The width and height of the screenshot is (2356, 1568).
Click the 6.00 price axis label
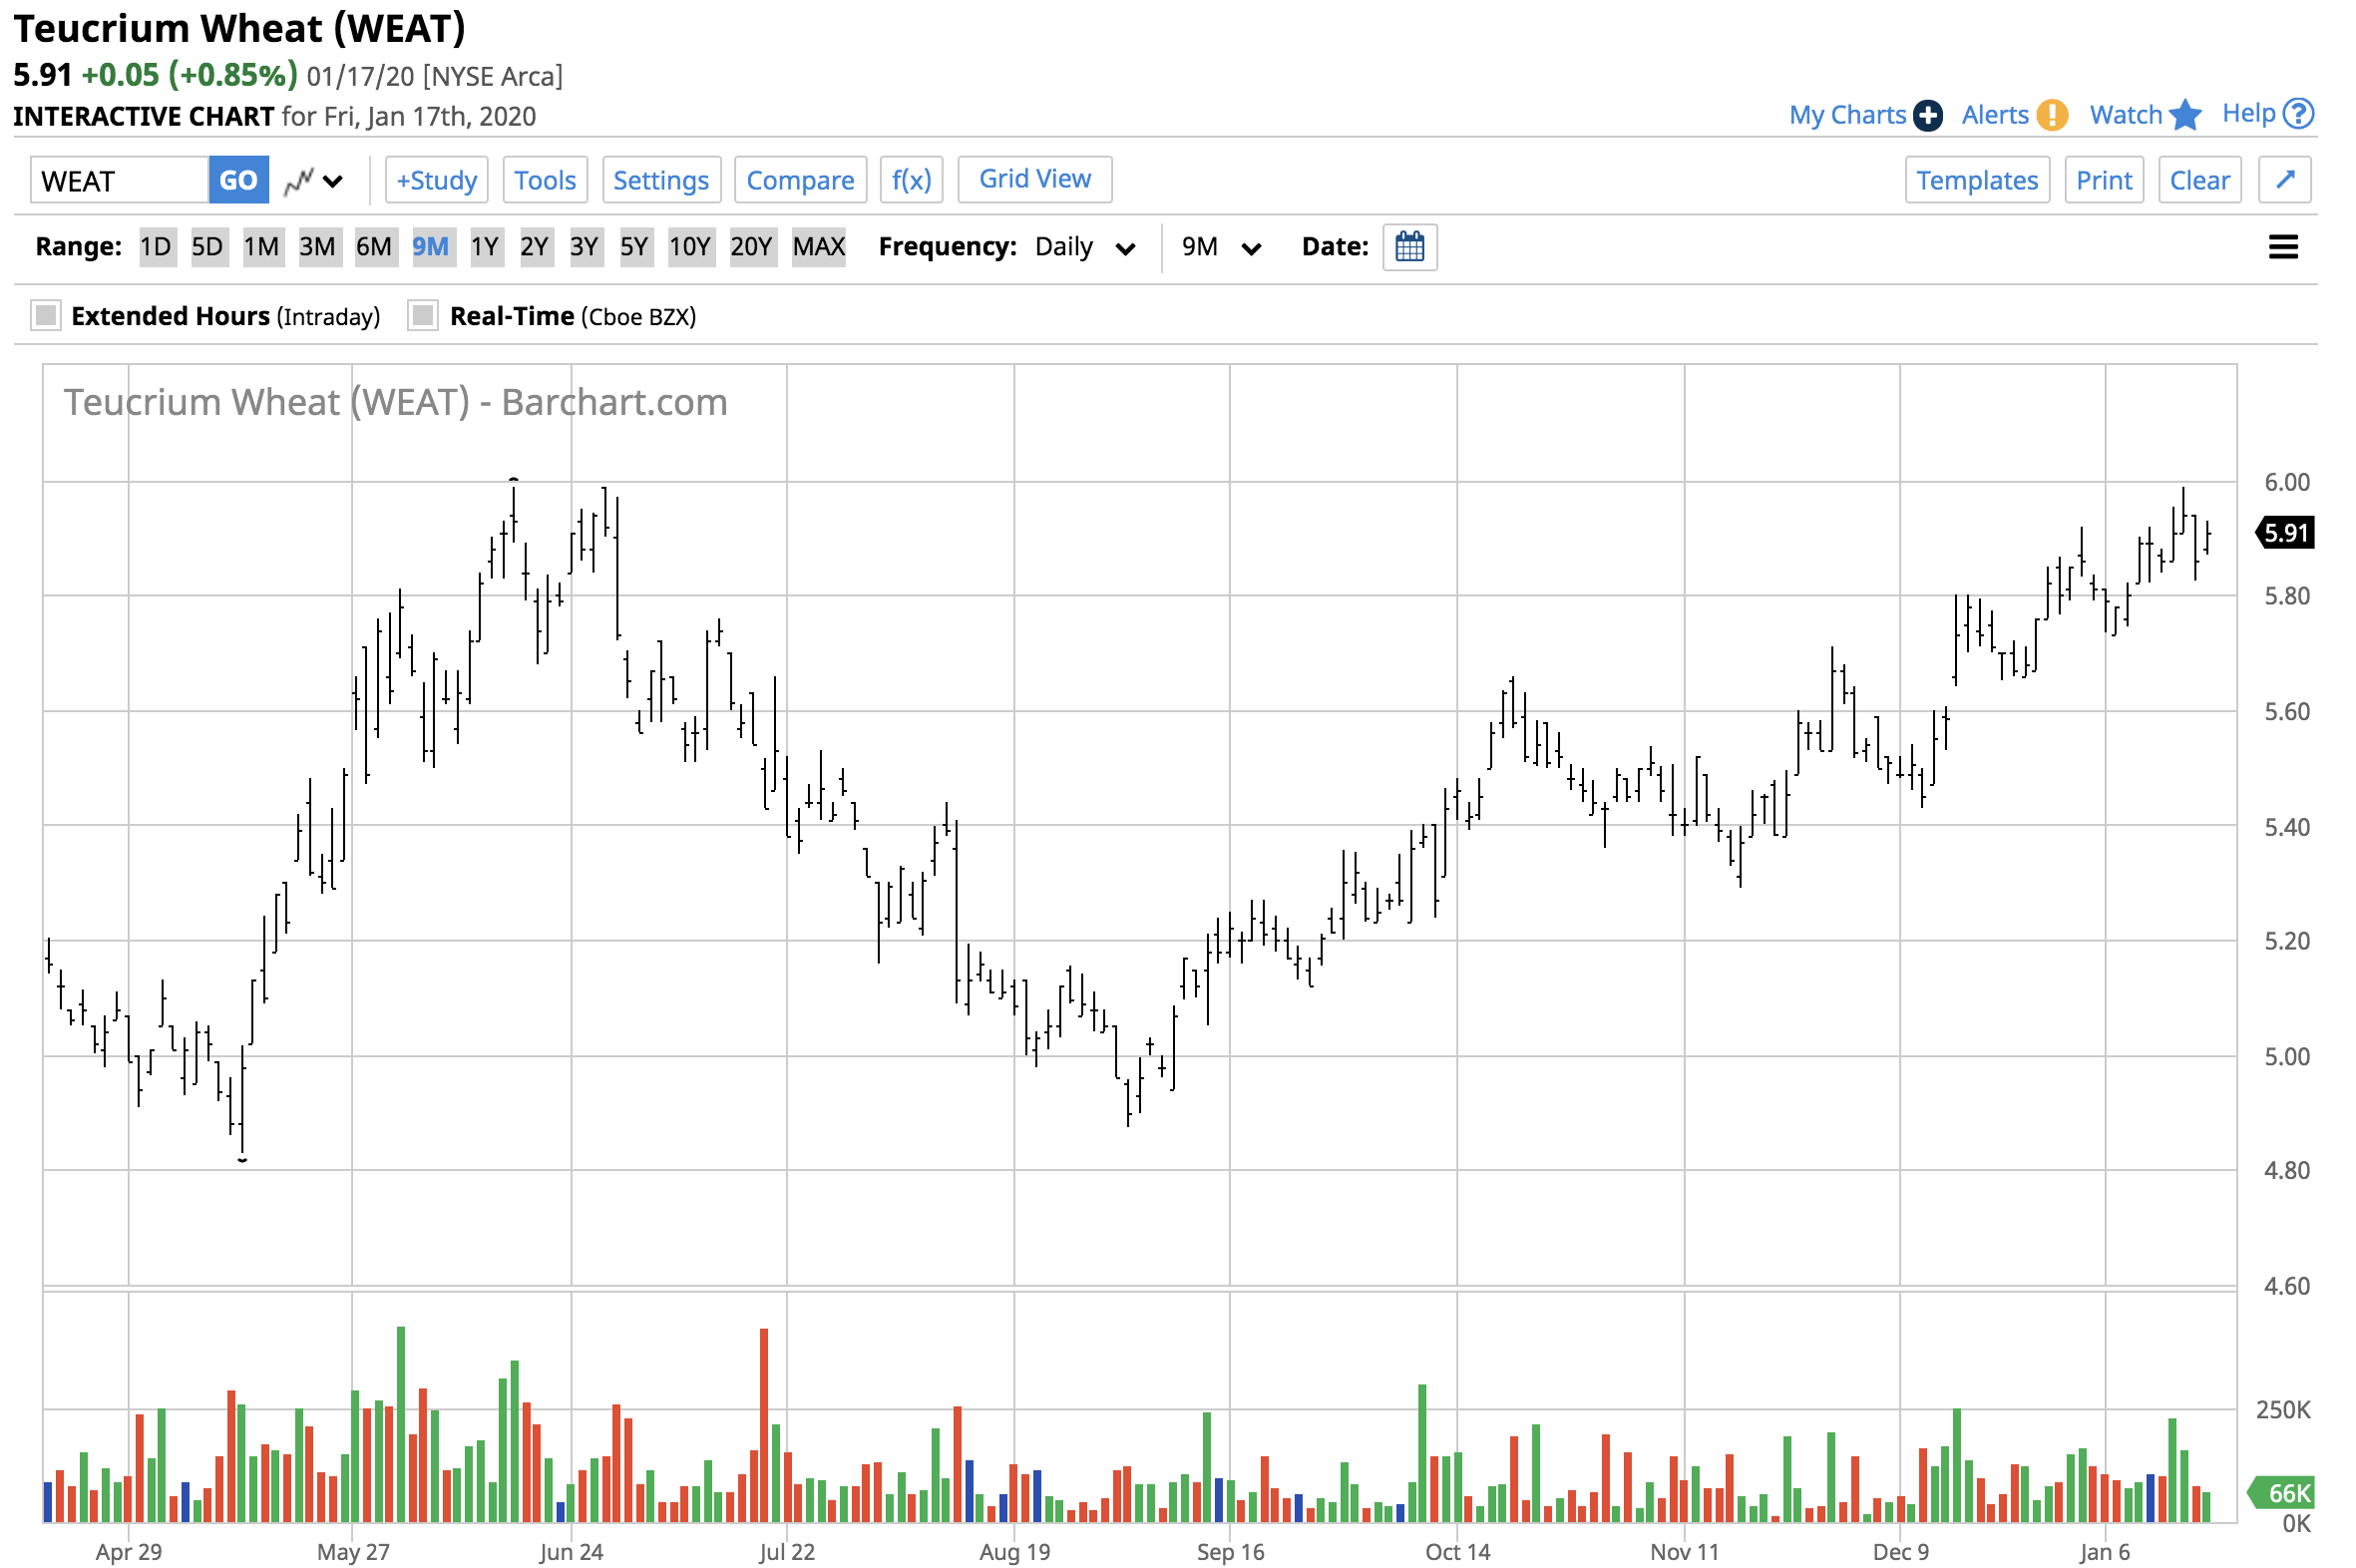click(2286, 483)
